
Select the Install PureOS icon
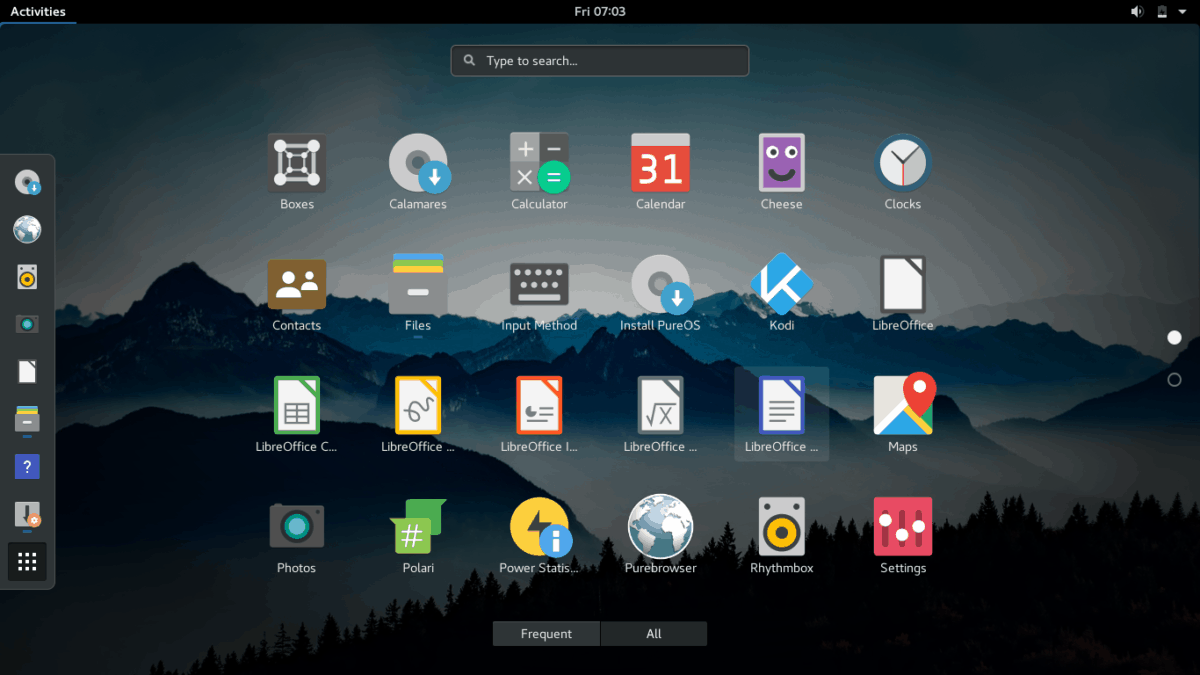tap(660, 284)
